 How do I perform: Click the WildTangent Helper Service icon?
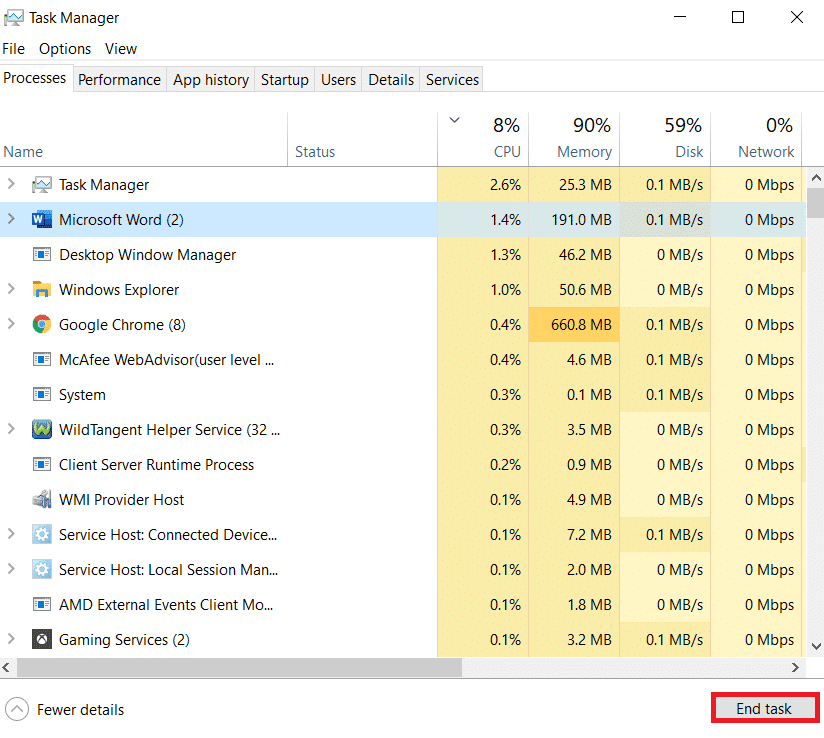pyautogui.click(x=42, y=430)
